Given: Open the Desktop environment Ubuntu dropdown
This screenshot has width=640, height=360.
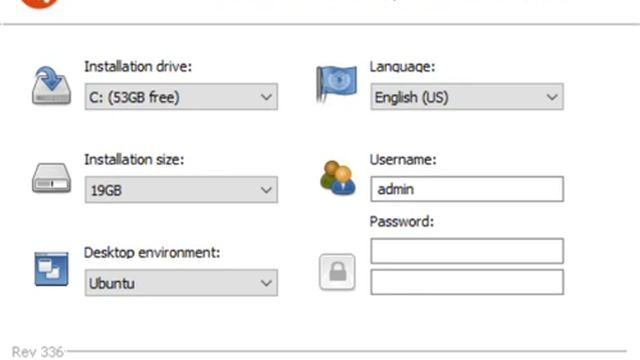Looking at the screenshot, I should click(x=181, y=283).
